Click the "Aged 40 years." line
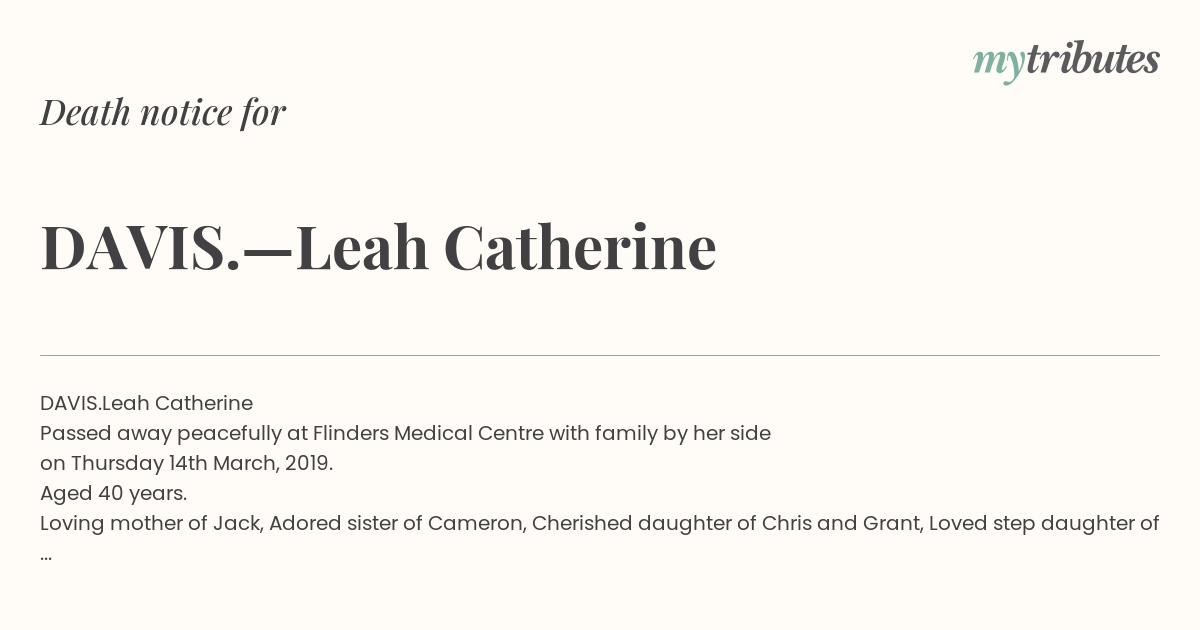1200x630 pixels. click(x=113, y=493)
